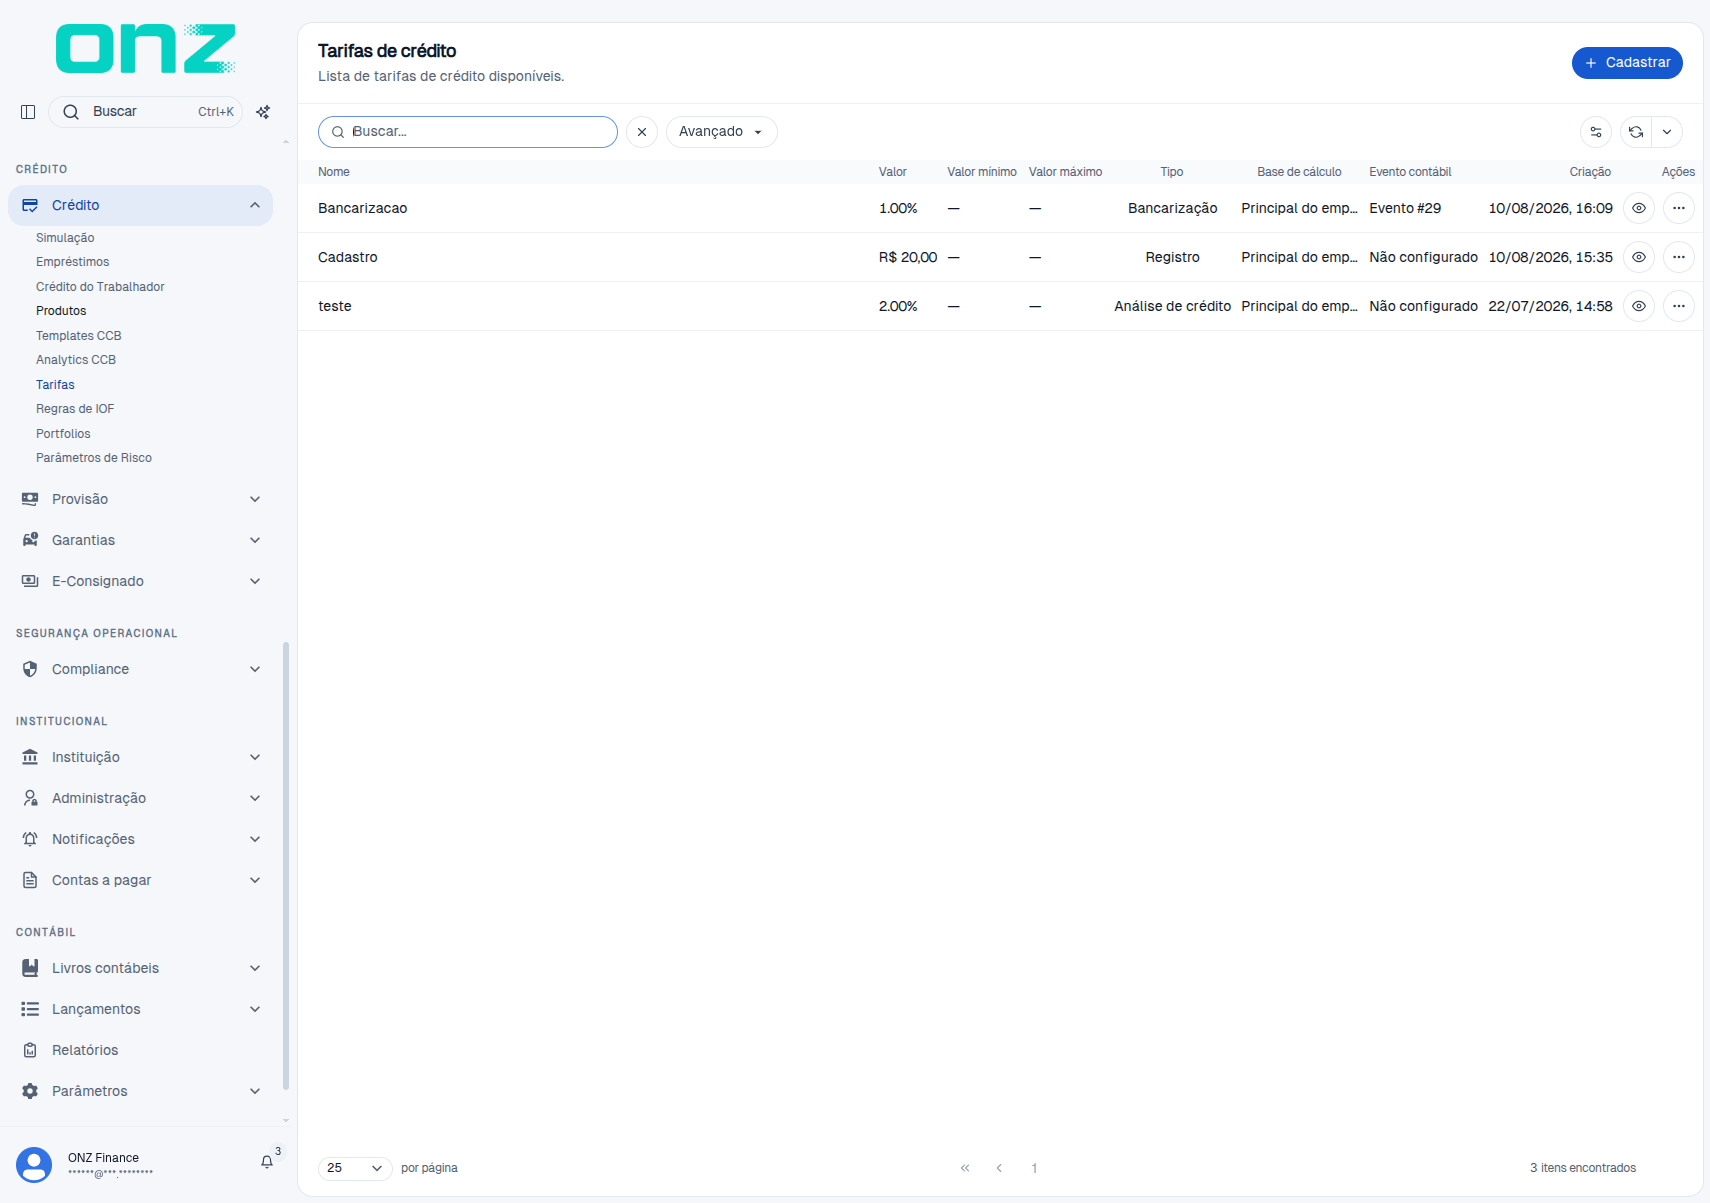Image resolution: width=1710 pixels, height=1203 pixels.
Task: Open Empréstimos in the sidebar
Action: point(73,262)
